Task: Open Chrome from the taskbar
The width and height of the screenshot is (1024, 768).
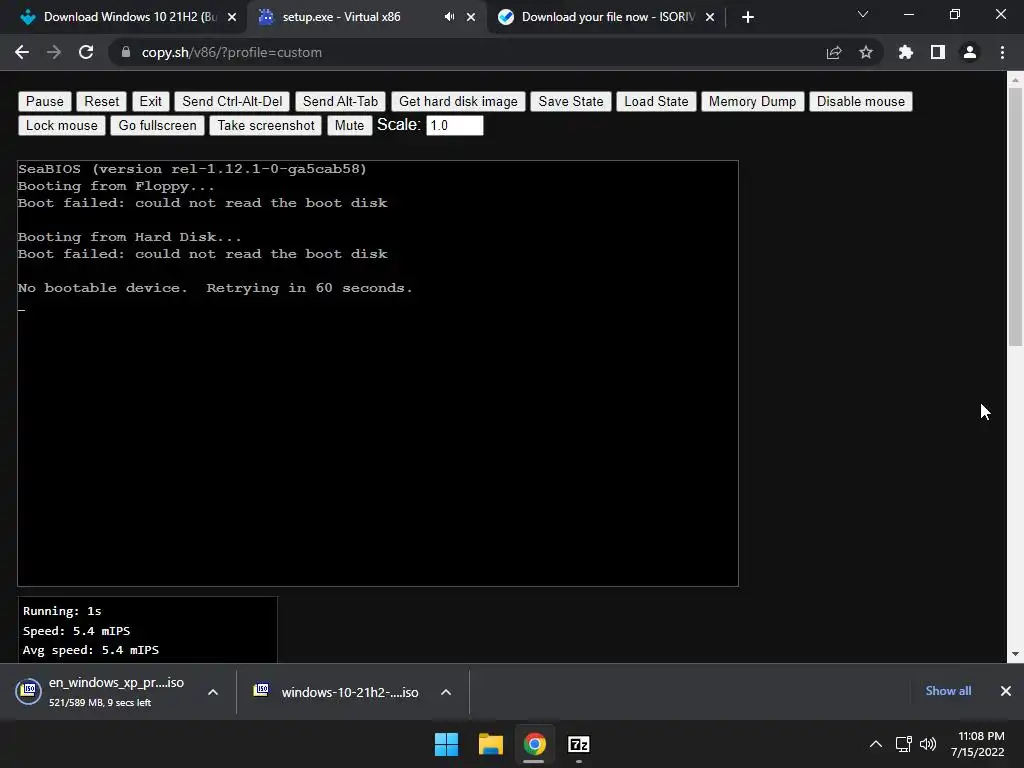Action: pyautogui.click(x=534, y=744)
